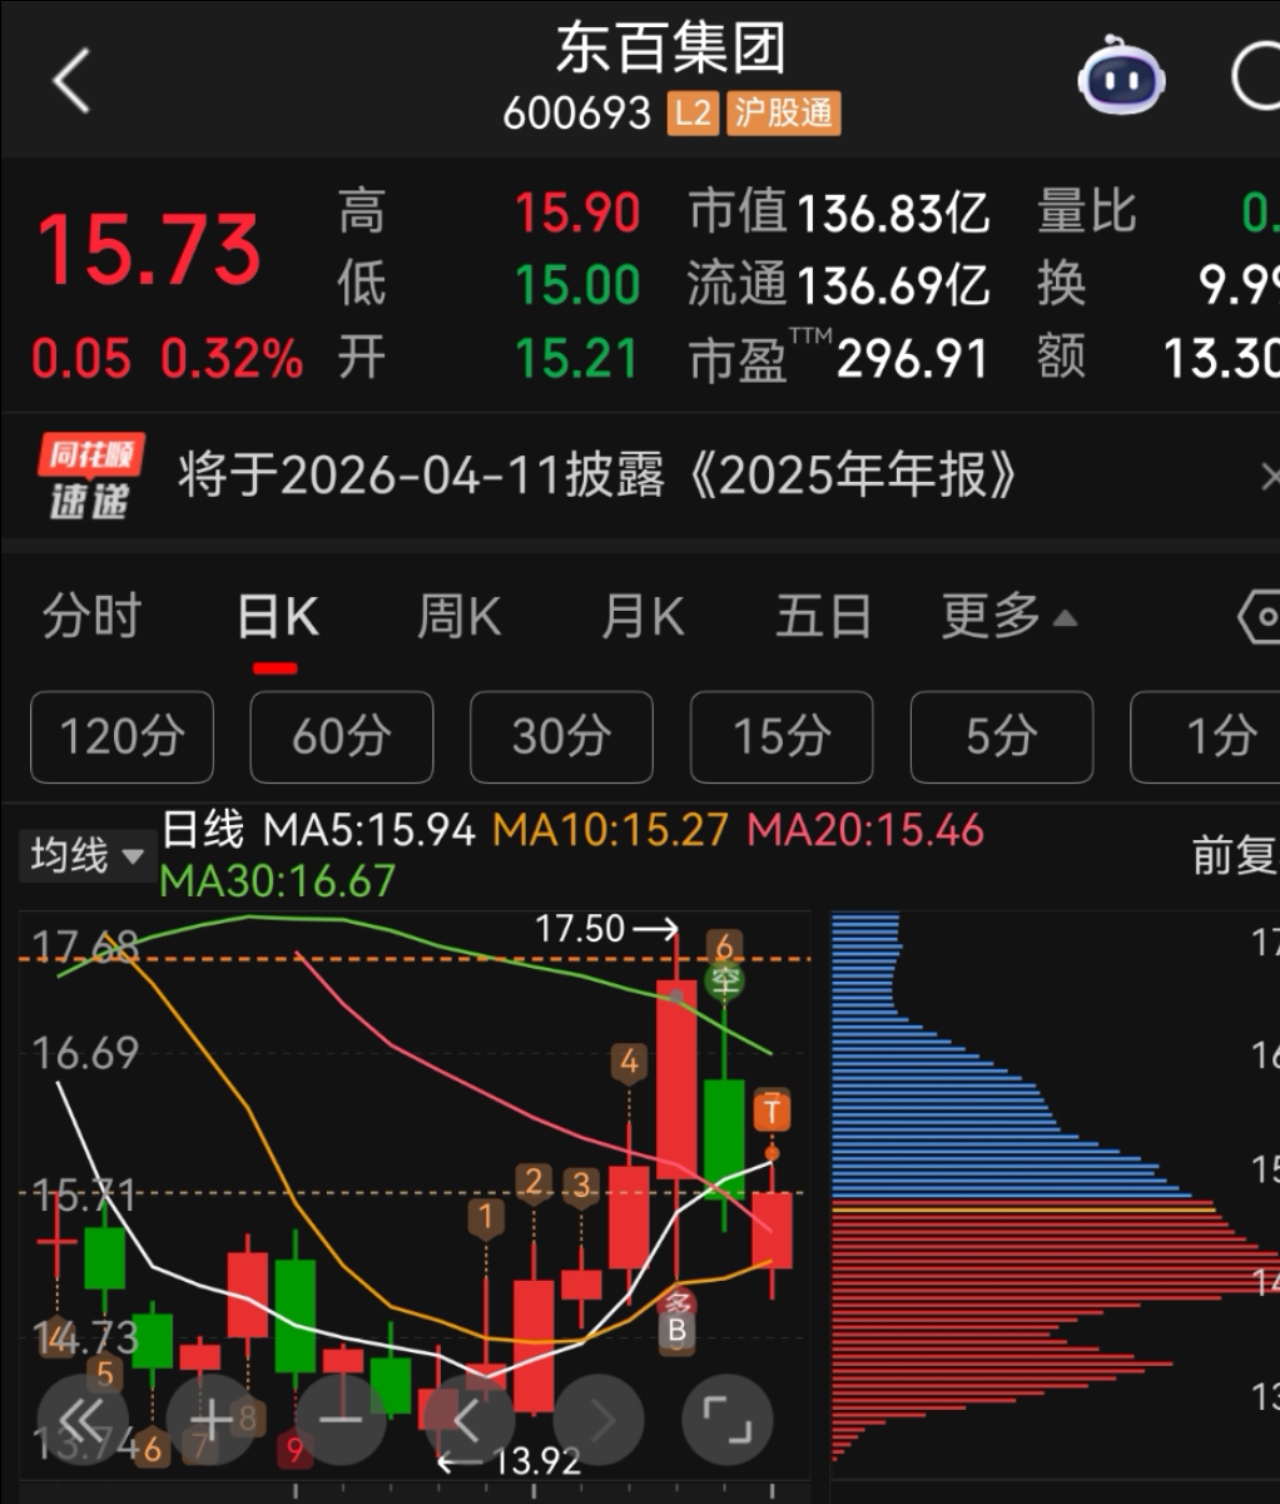Tap candle marker number 3

click(x=582, y=1187)
